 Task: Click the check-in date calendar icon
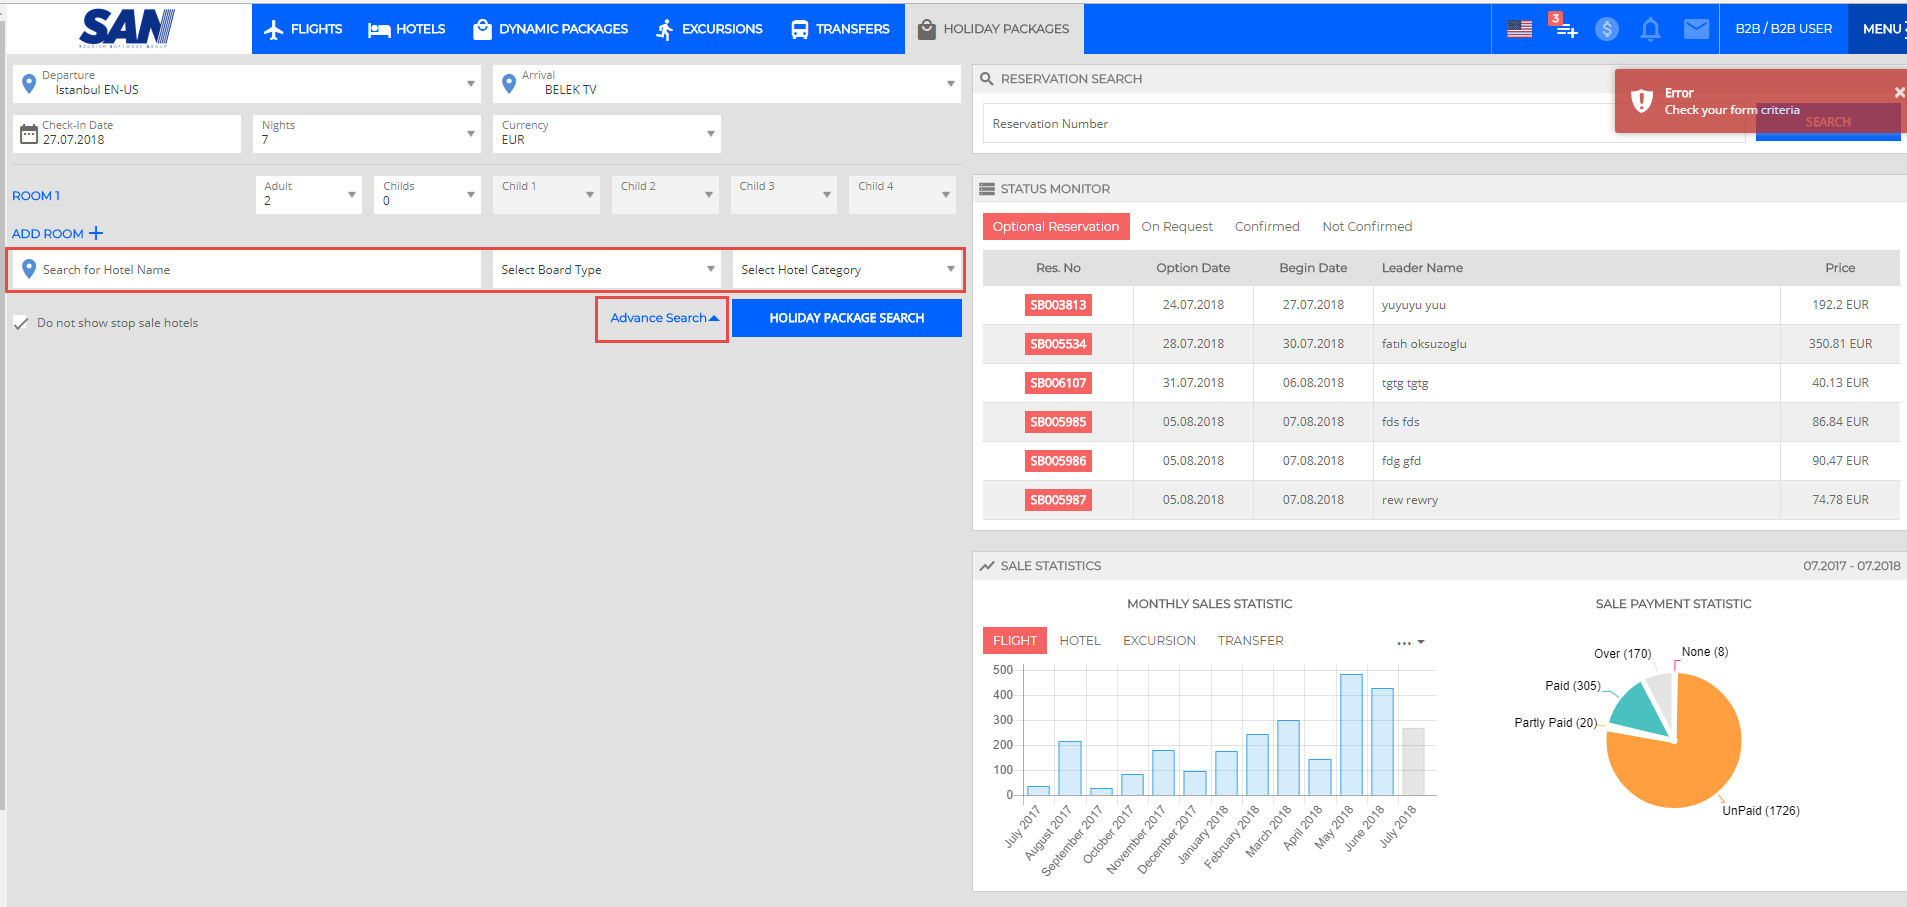pos(29,134)
